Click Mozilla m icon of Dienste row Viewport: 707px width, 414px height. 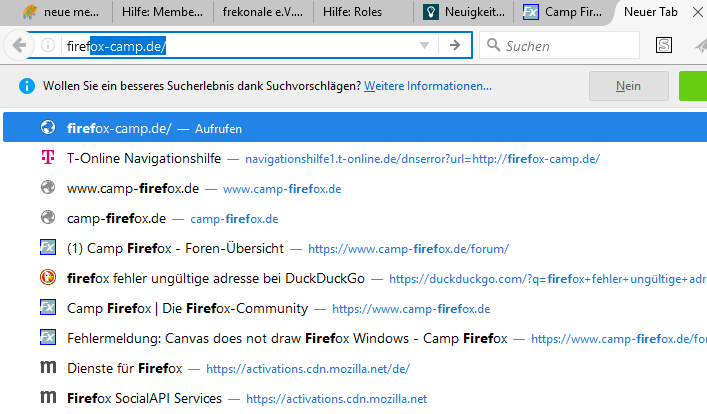coord(48,367)
